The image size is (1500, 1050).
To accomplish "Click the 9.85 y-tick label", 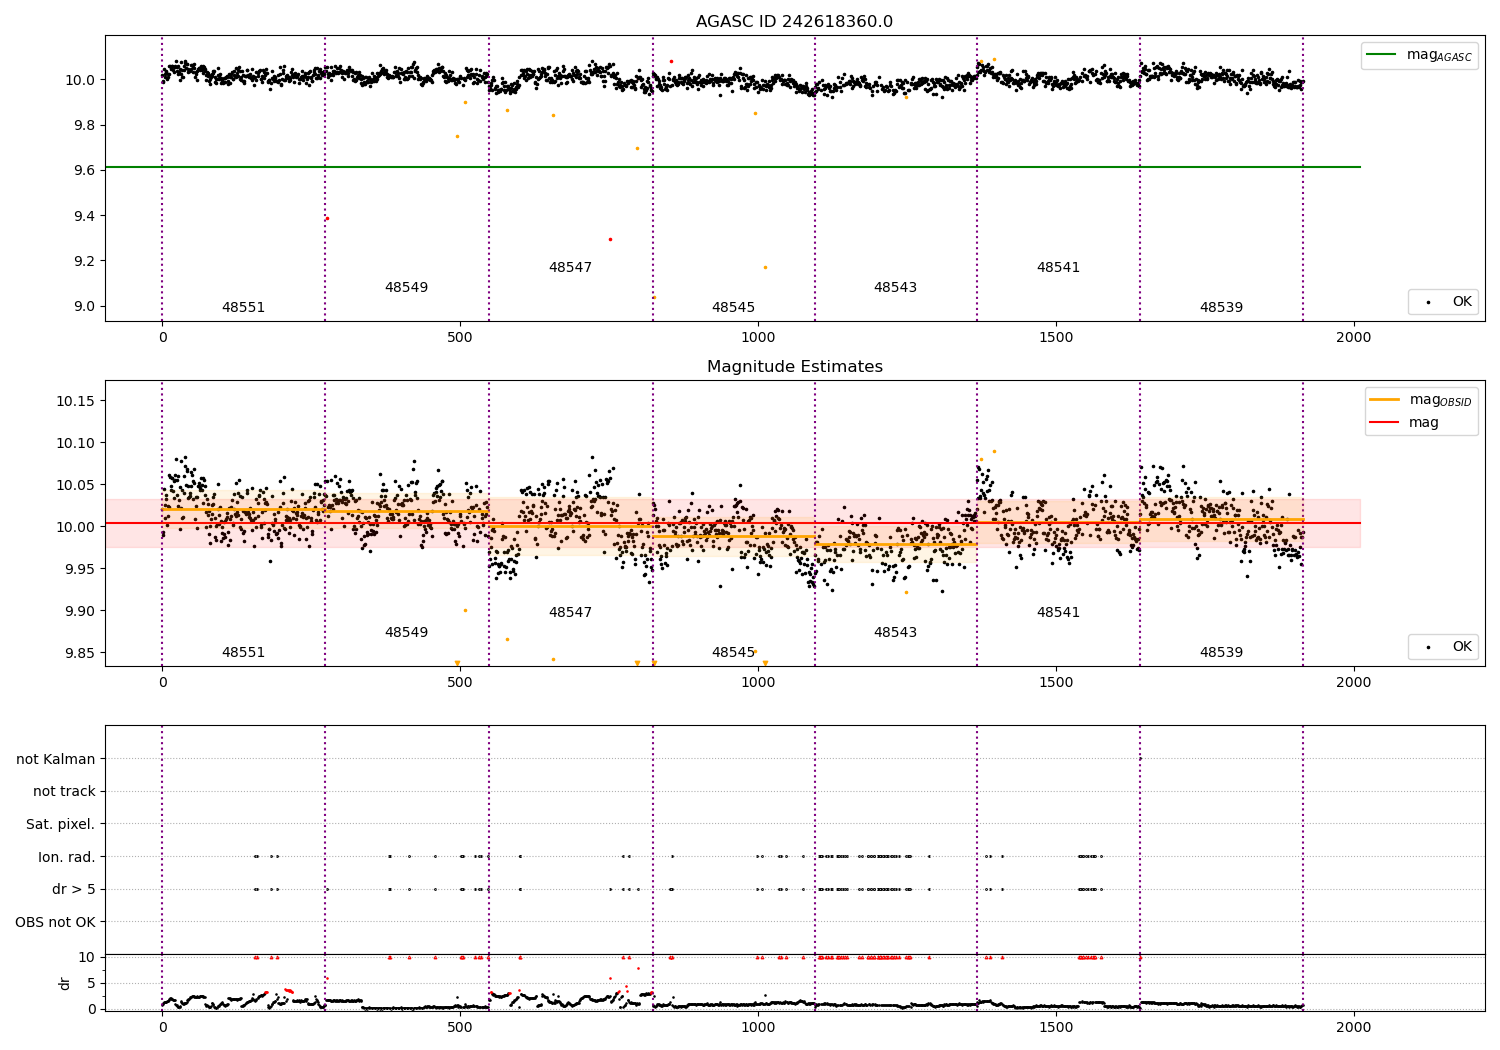I will tap(80, 654).
